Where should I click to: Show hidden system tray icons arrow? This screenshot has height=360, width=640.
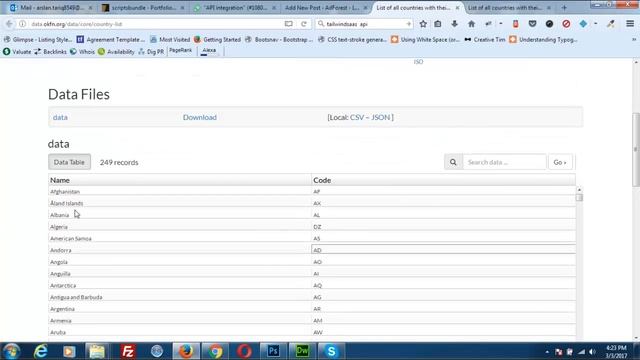coord(547,352)
